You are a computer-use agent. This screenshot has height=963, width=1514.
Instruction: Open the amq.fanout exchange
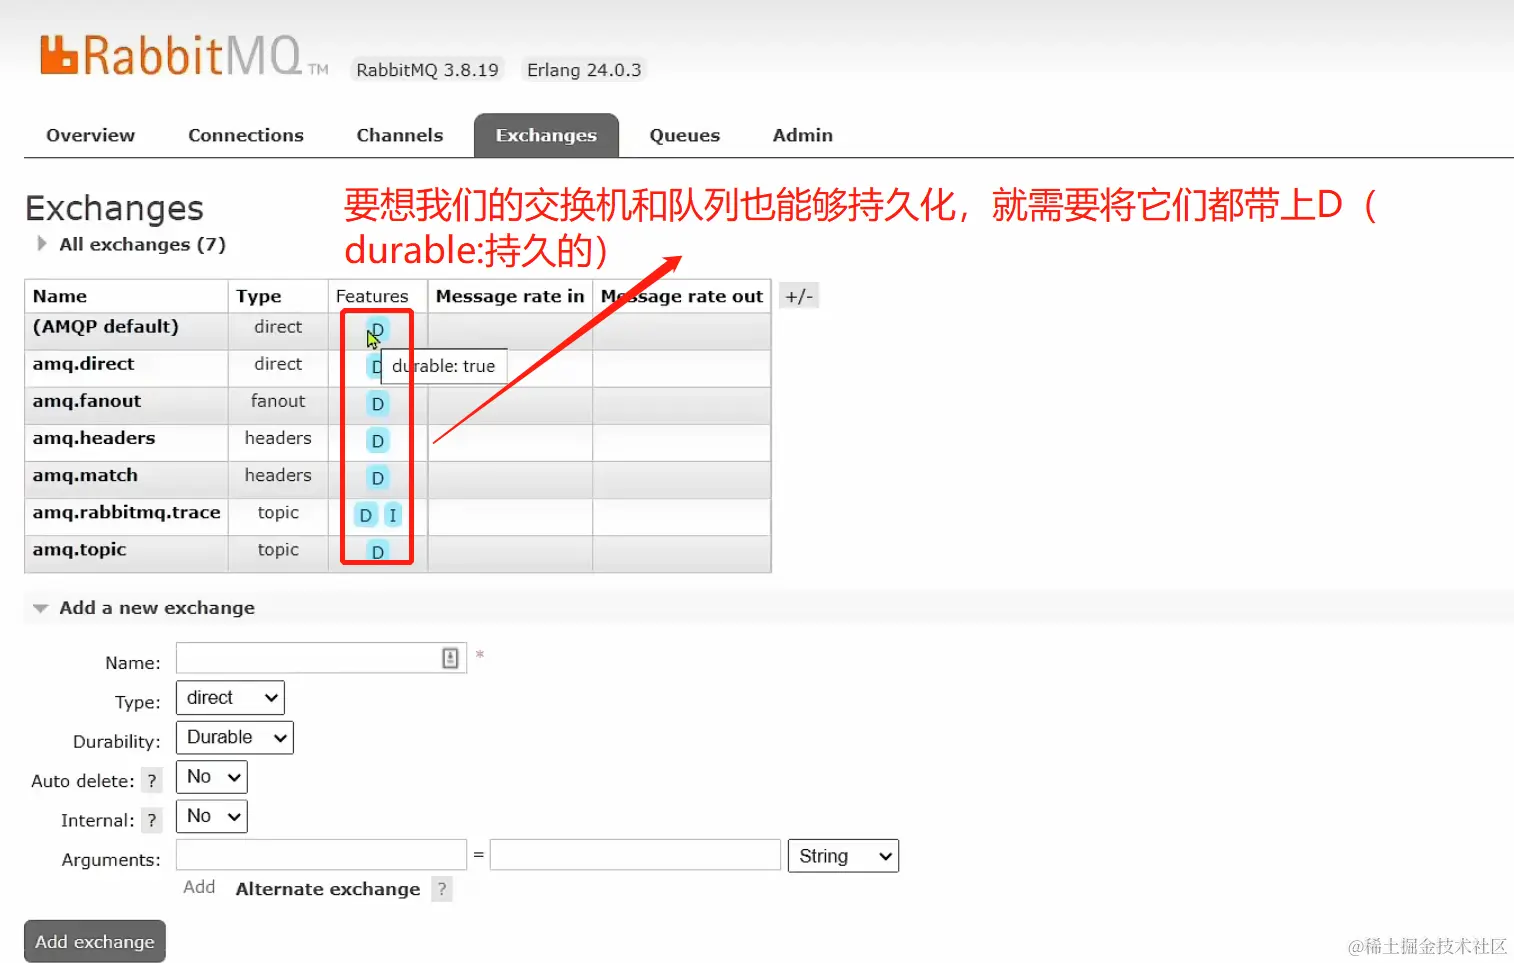click(87, 401)
